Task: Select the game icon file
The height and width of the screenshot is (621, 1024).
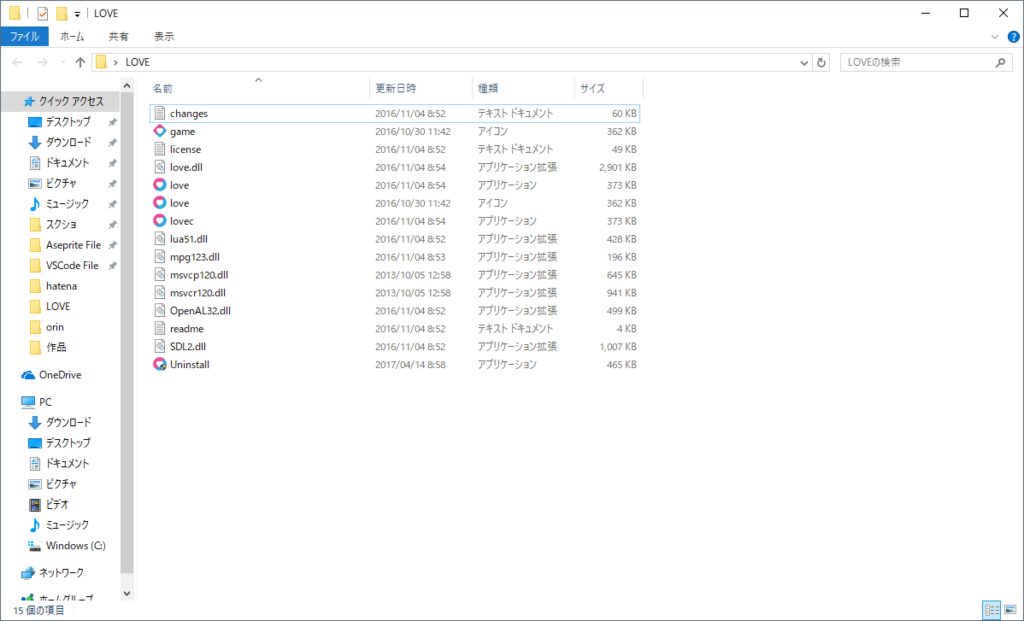Action: click(159, 131)
